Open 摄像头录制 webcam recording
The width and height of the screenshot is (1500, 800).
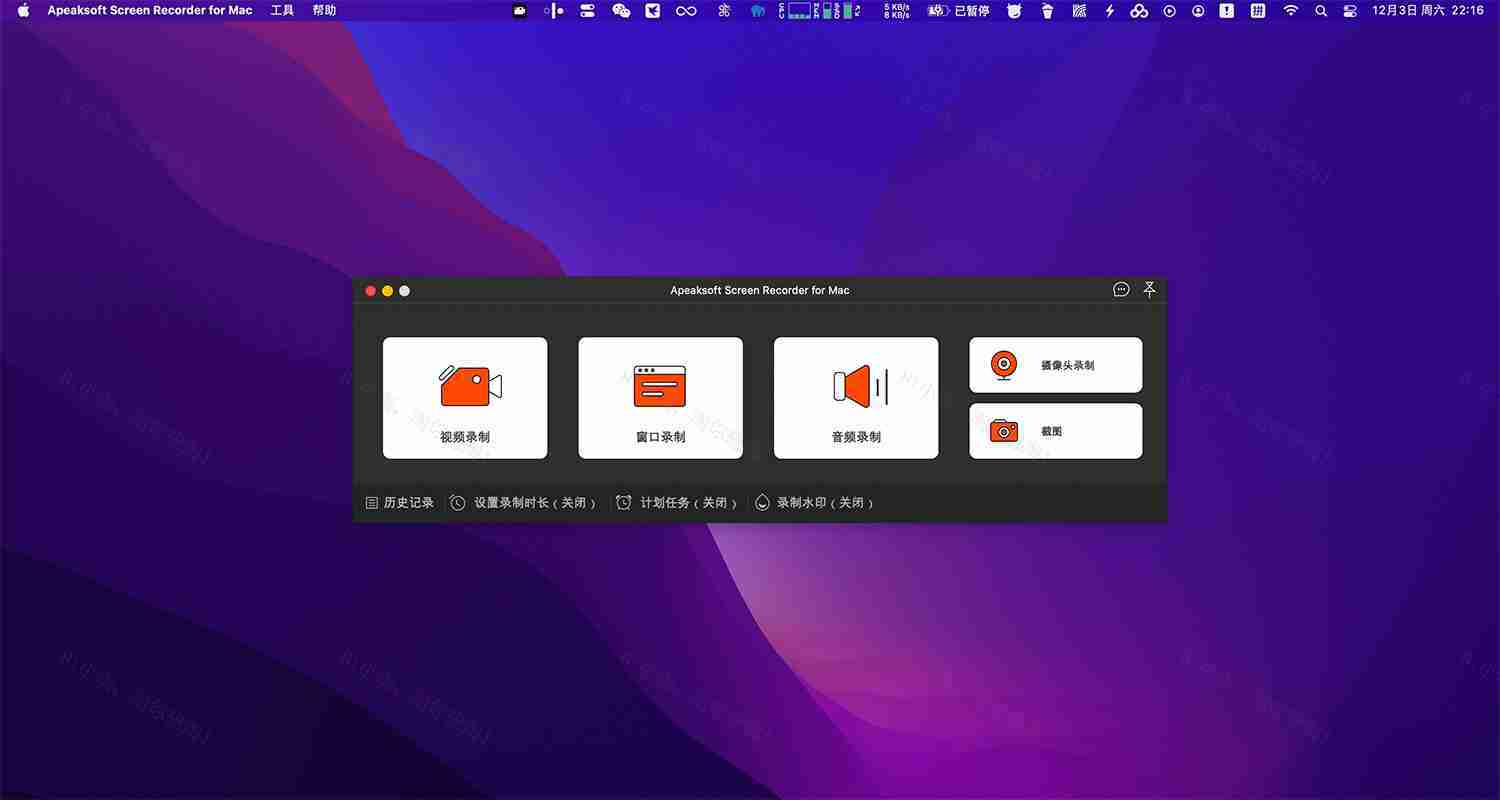click(1054, 364)
